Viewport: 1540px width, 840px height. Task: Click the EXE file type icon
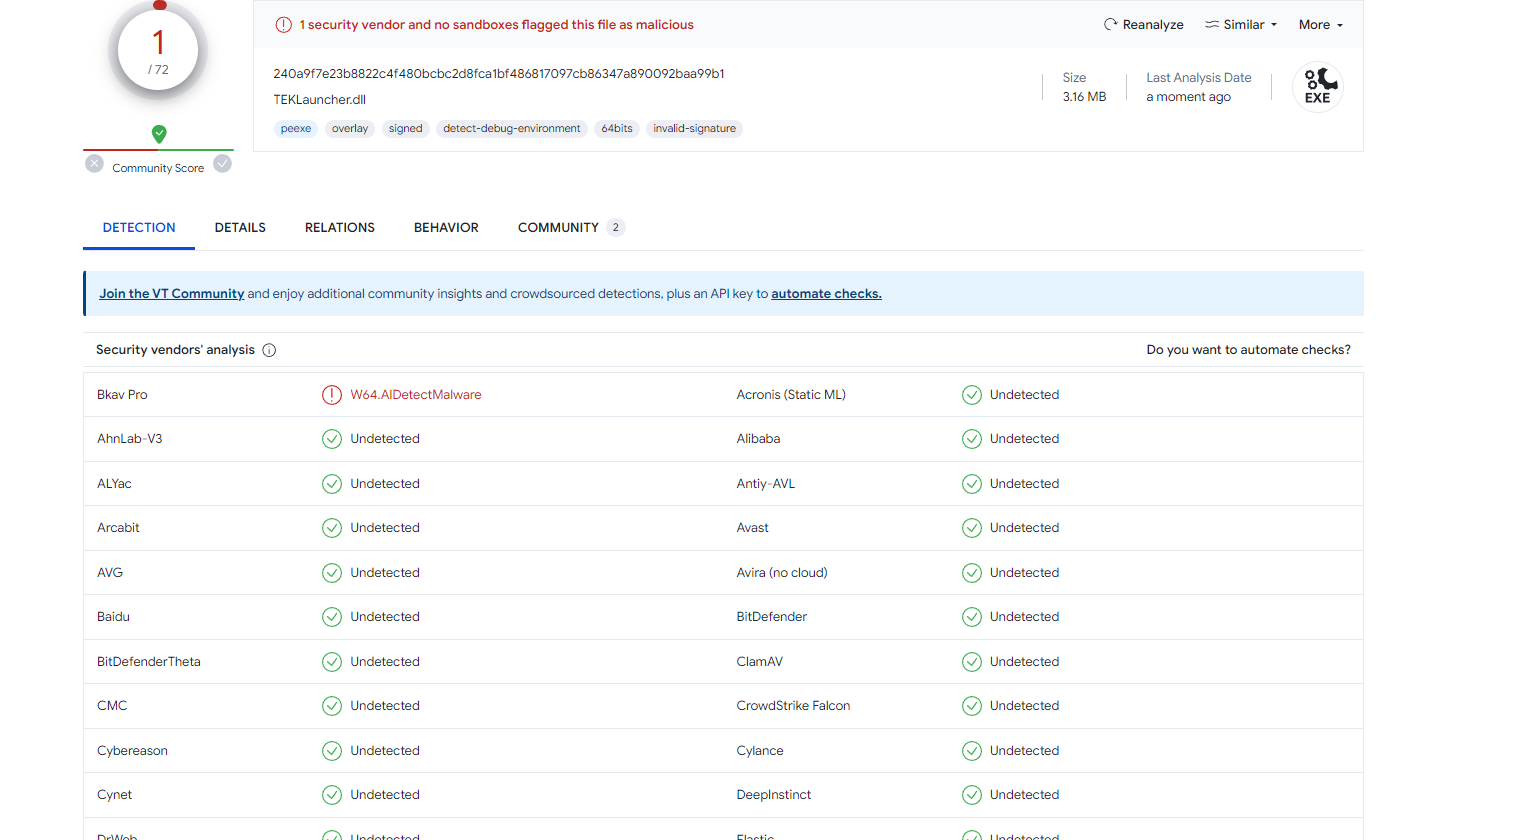point(1318,87)
